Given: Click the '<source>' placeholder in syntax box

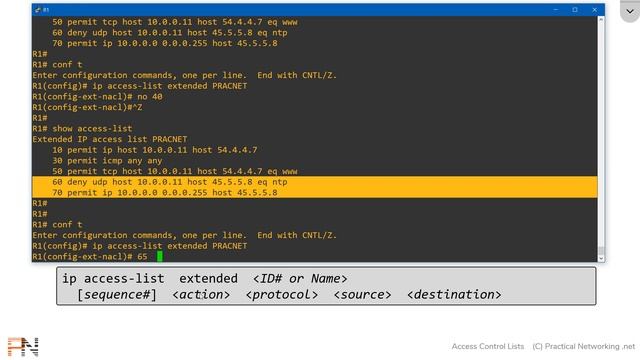Looking at the screenshot, I should (x=362, y=294).
